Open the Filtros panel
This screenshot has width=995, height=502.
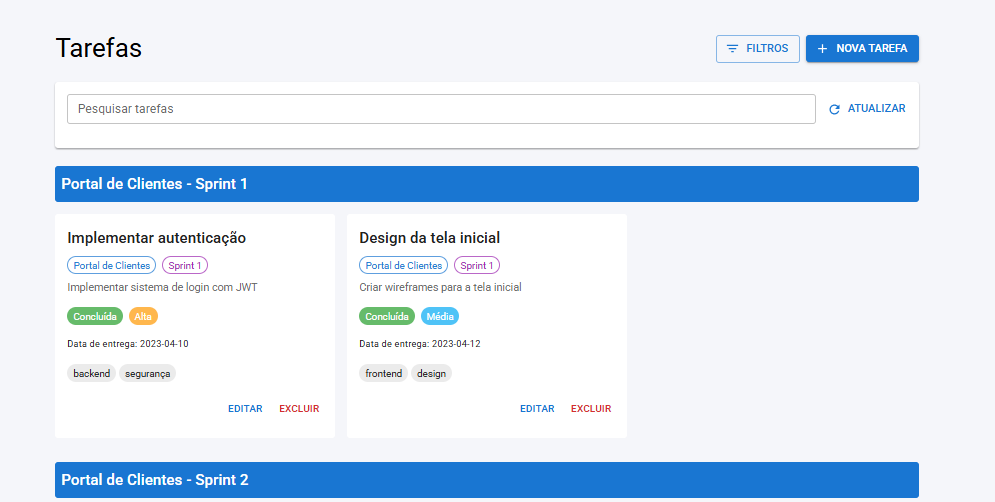click(757, 49)
